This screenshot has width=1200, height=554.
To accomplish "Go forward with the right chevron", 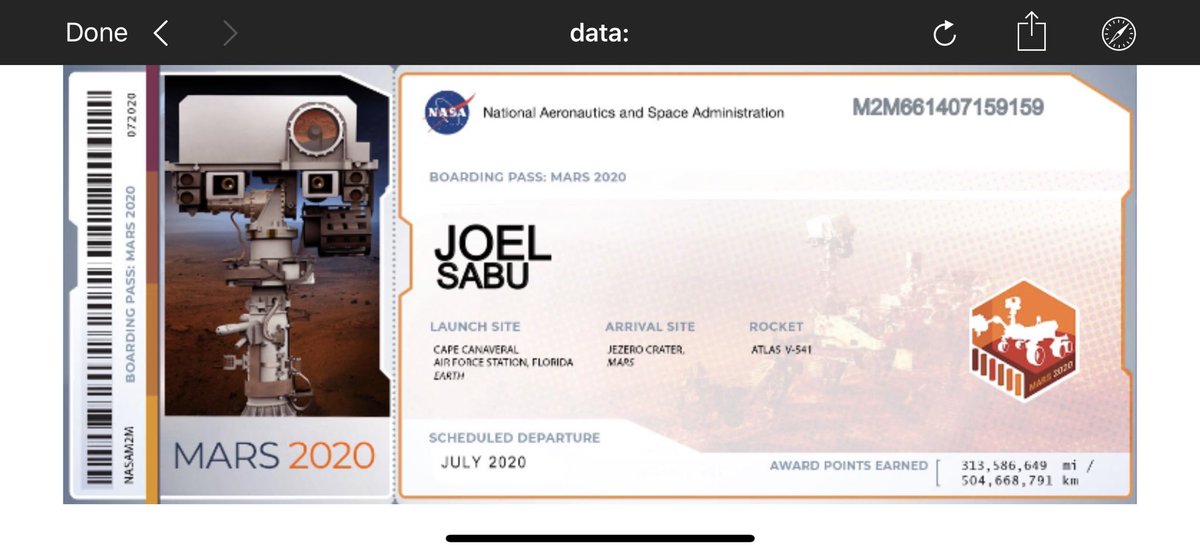I will 230,33.
